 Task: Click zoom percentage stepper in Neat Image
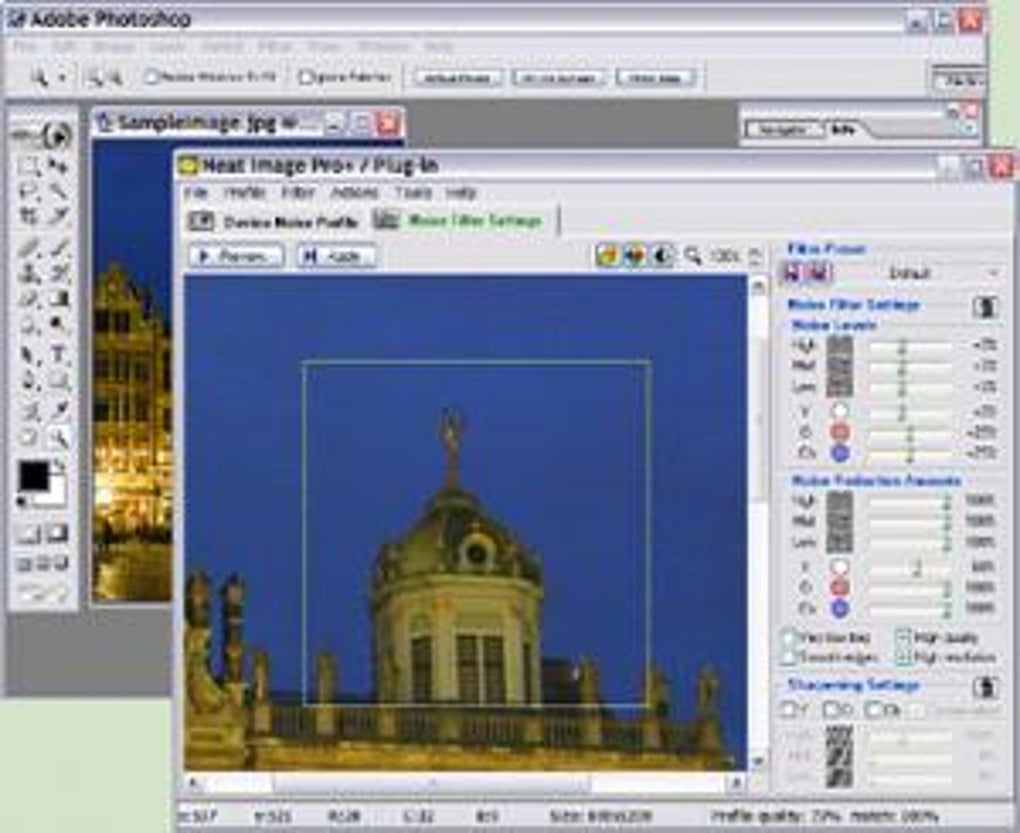[x=755, y=256]
